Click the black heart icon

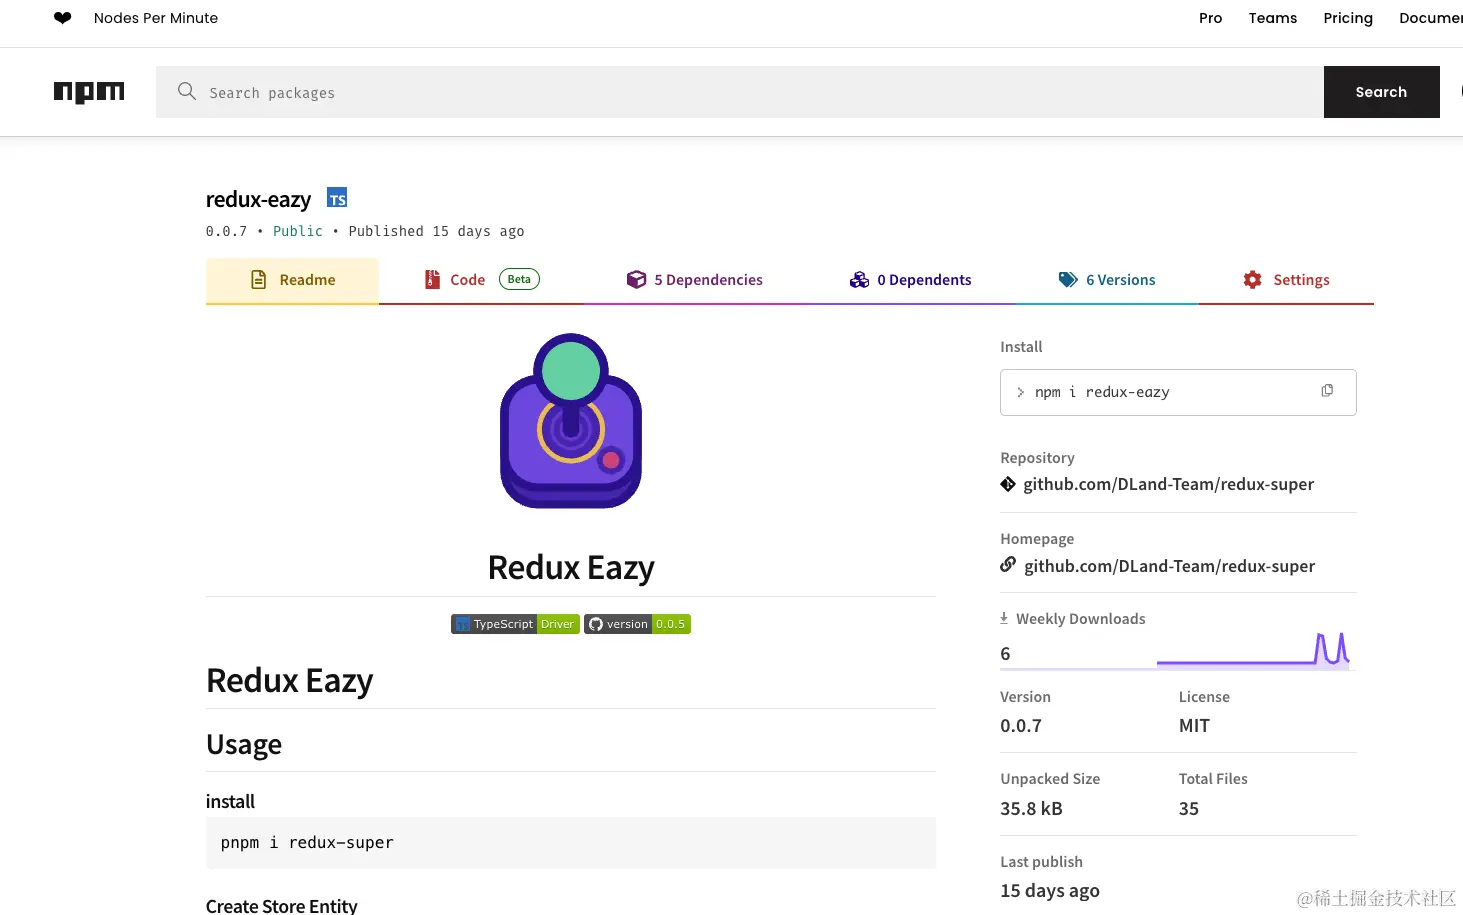click(x=62, y=18)
